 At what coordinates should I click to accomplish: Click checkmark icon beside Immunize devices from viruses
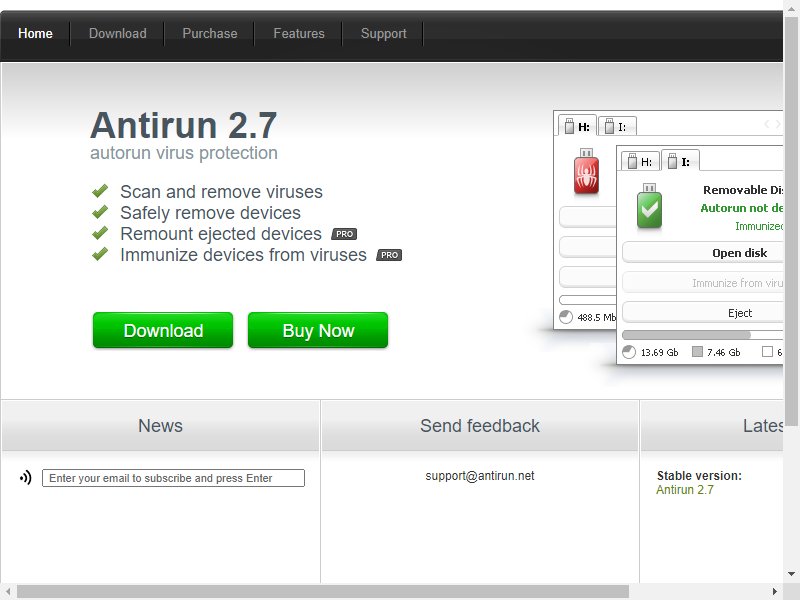[100, 254]
